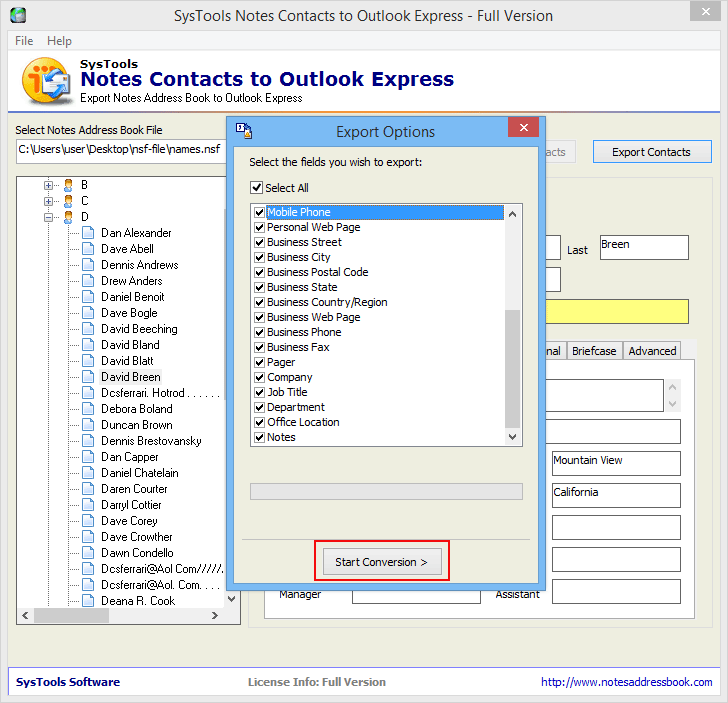This screenshot has height=703, width=728.
Task: Click the conversion progress bar
Action: 386,492
